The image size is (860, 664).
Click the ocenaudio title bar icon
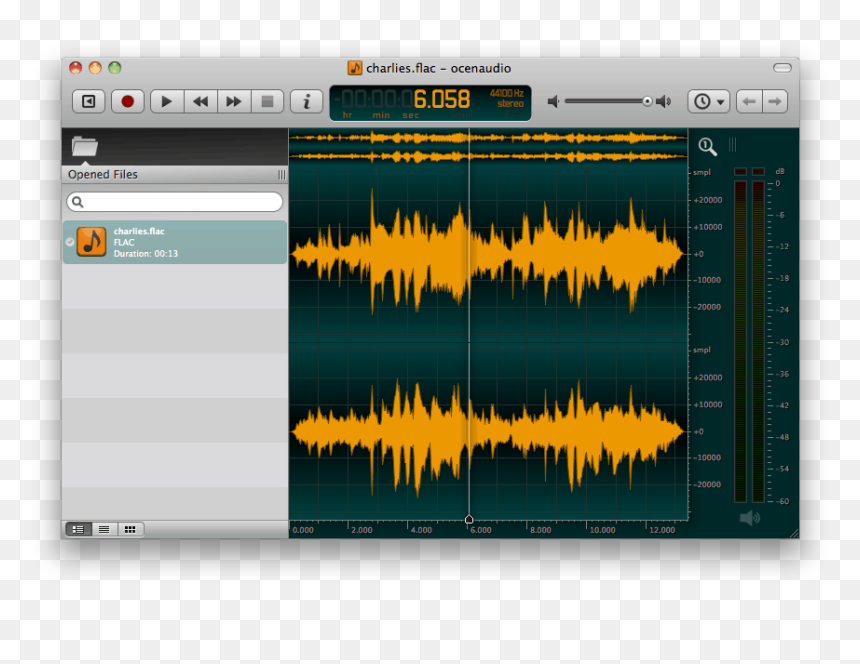pyautogui.click(x=355, y=68)
